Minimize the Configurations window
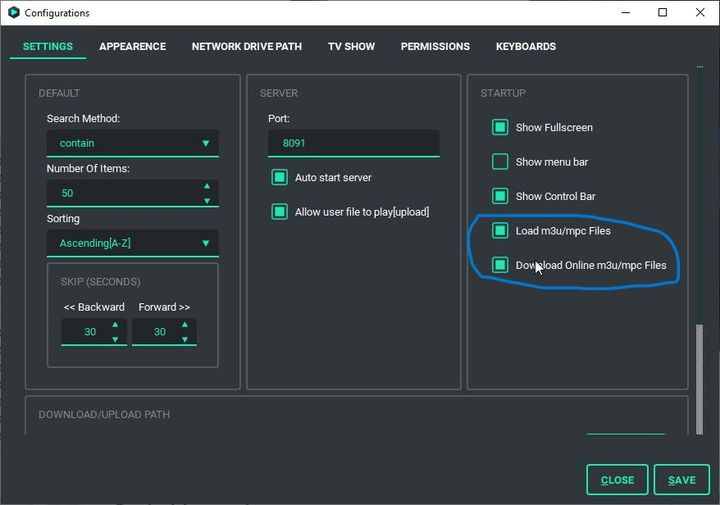Image resolution: width=720 pixels, height=505 pixels. click(625, 12)
